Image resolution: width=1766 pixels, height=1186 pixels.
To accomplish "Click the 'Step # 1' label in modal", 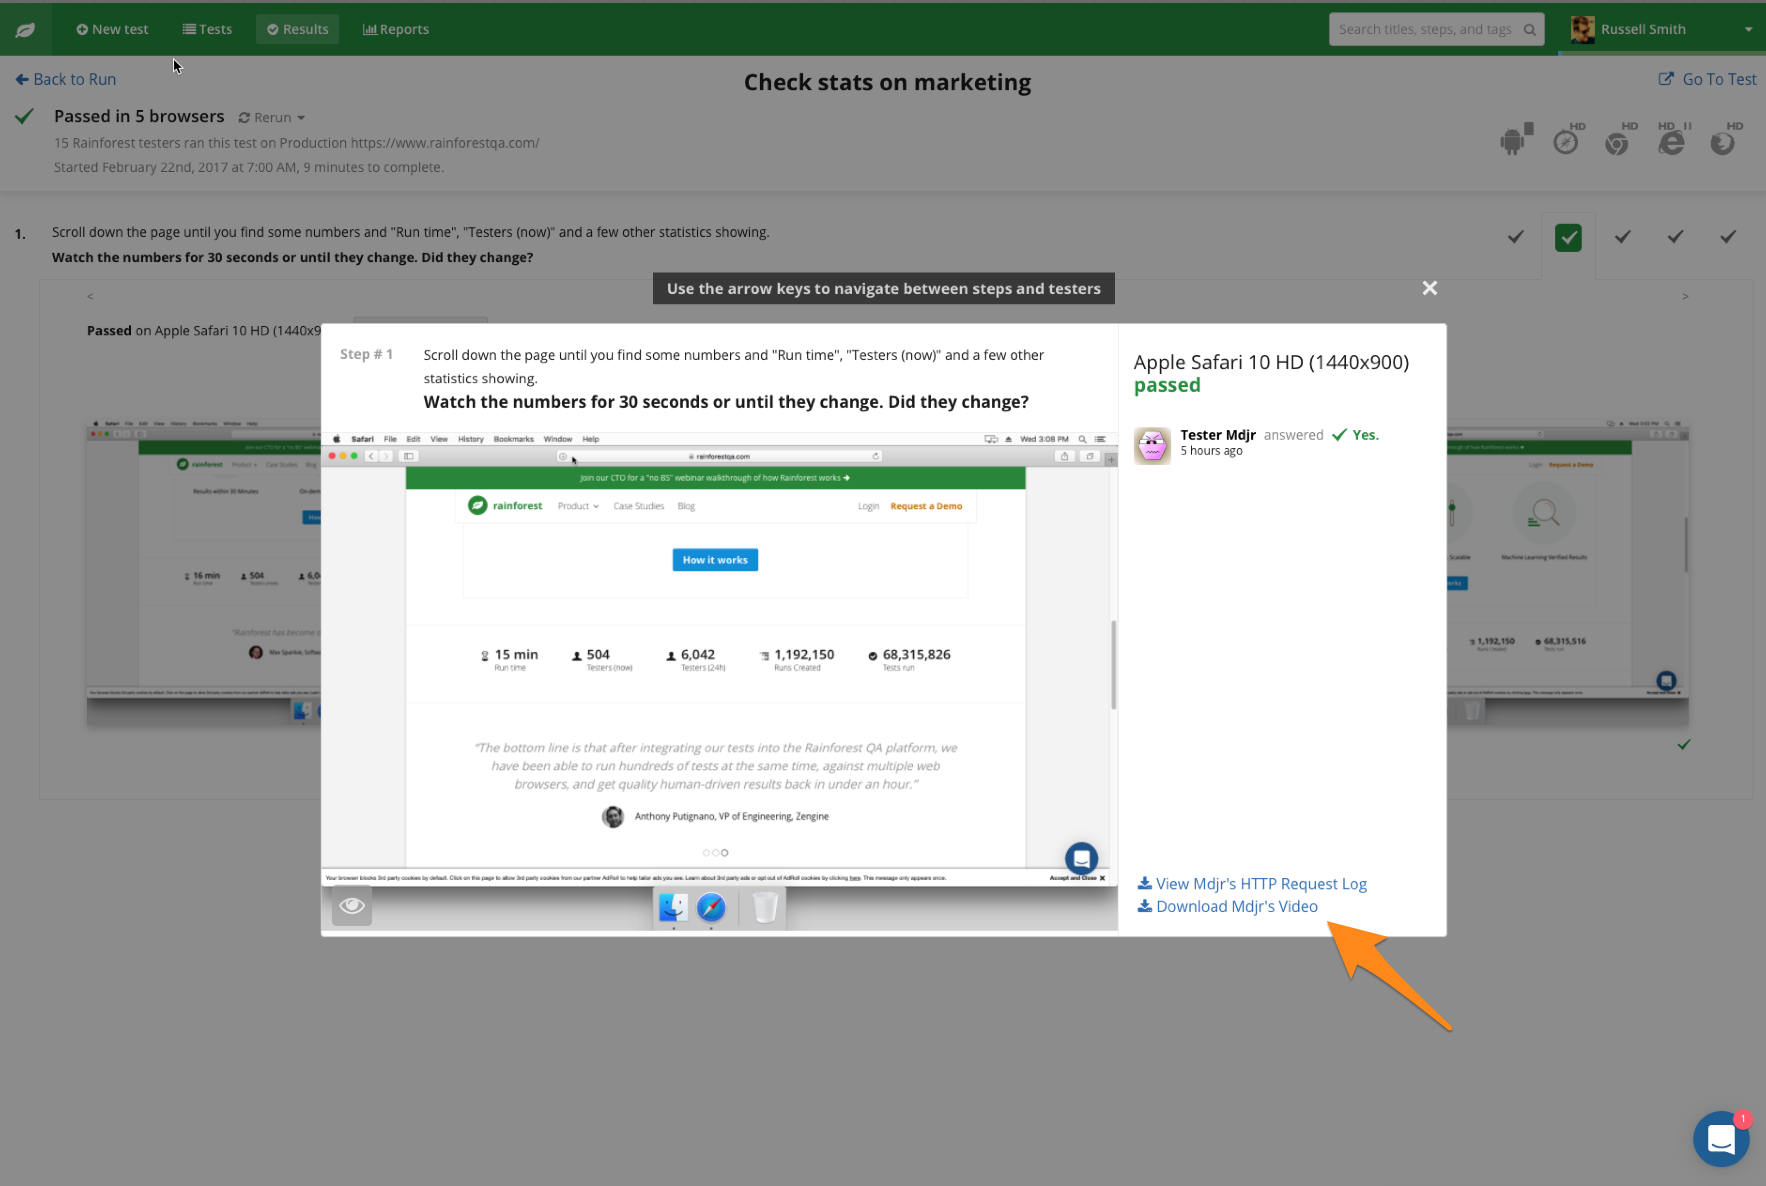I will coord(366,354).
